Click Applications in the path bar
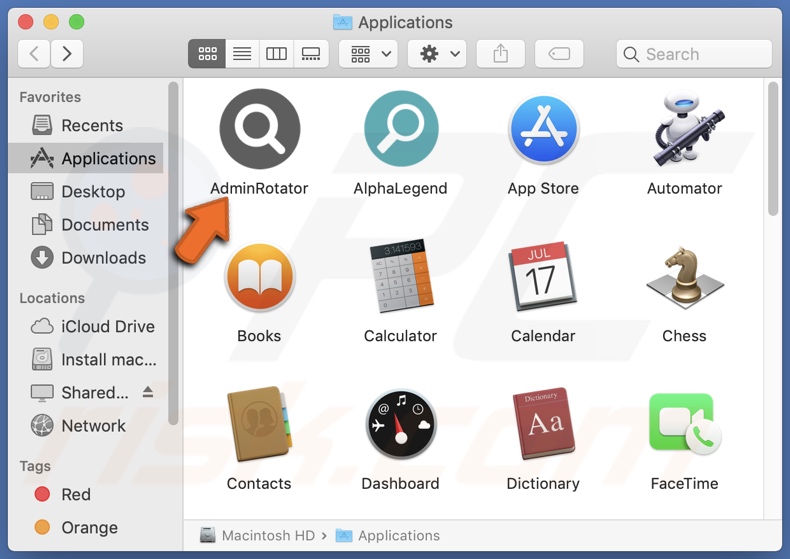The image size is (790, 559). point(388,535)
